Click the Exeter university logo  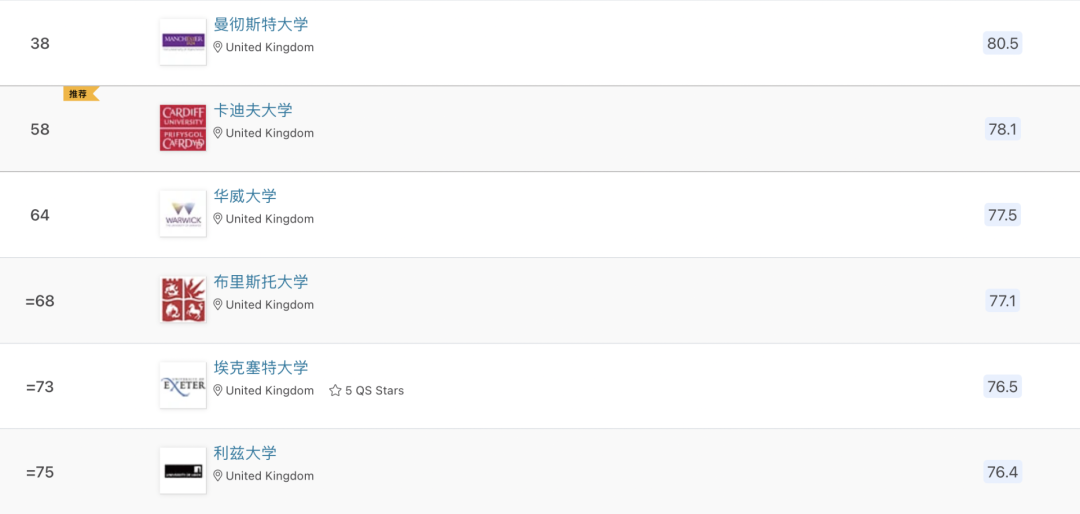183,386
